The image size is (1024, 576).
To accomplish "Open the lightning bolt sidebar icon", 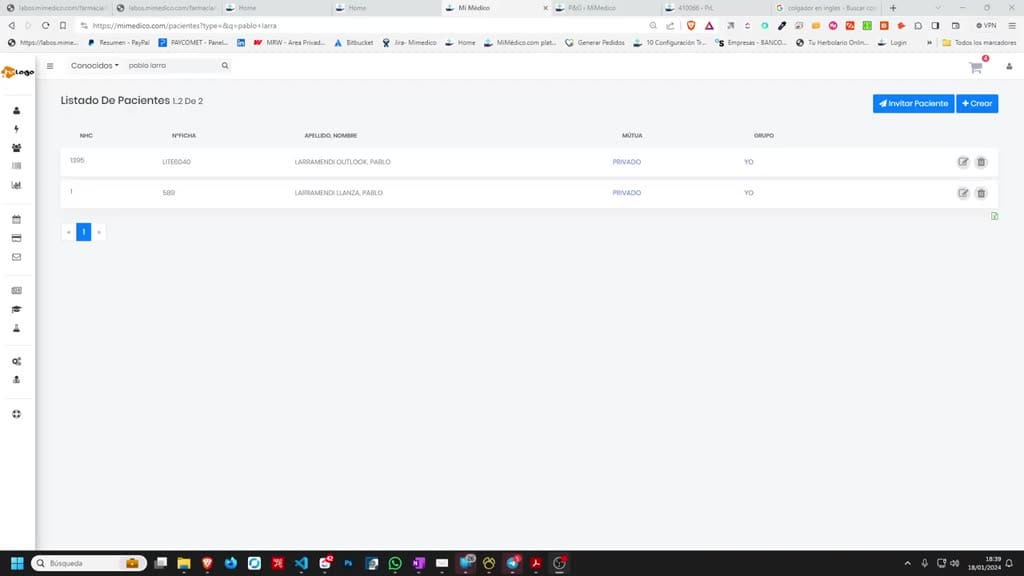I will pyautogui.click(x=16, y=129).
